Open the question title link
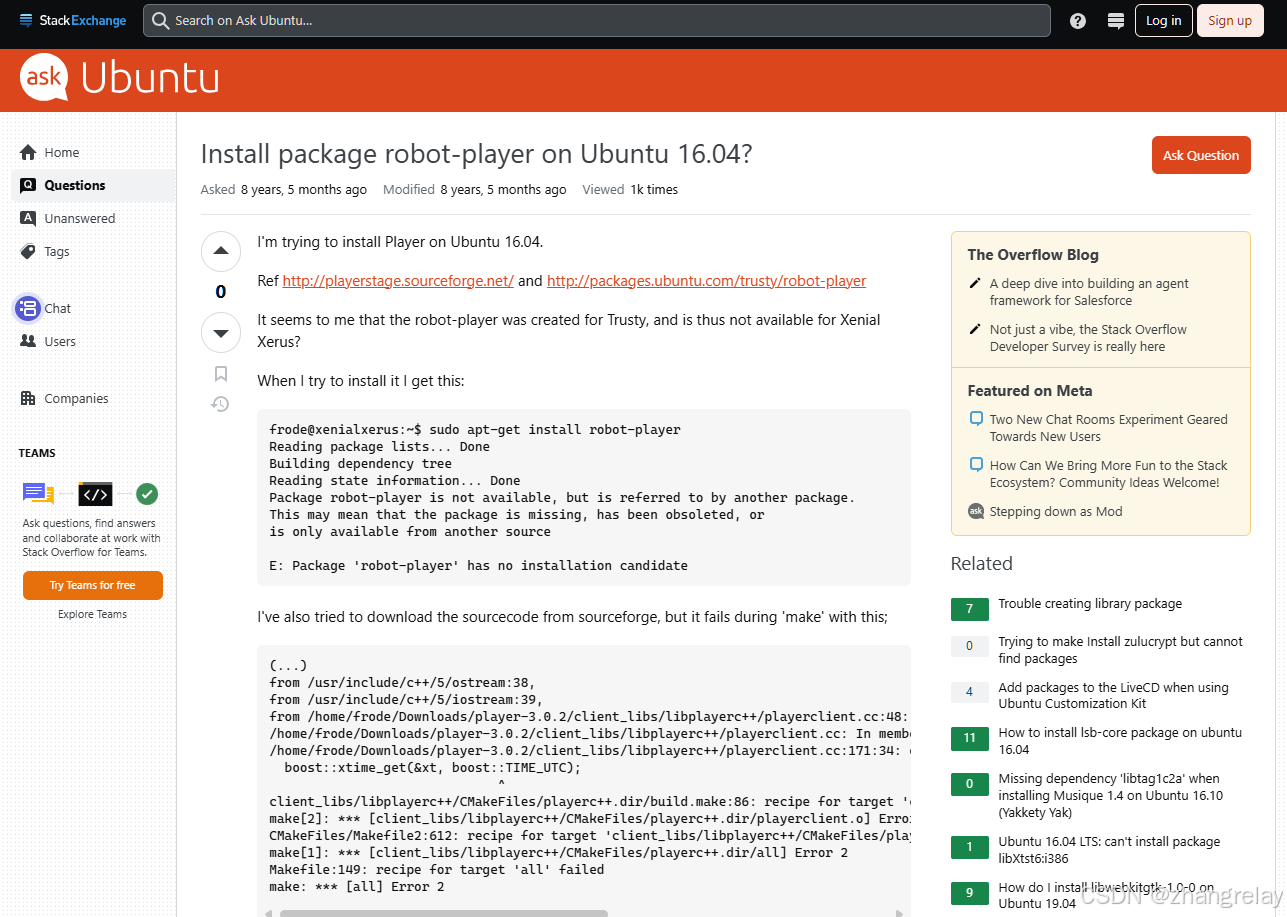 point(476,154)
